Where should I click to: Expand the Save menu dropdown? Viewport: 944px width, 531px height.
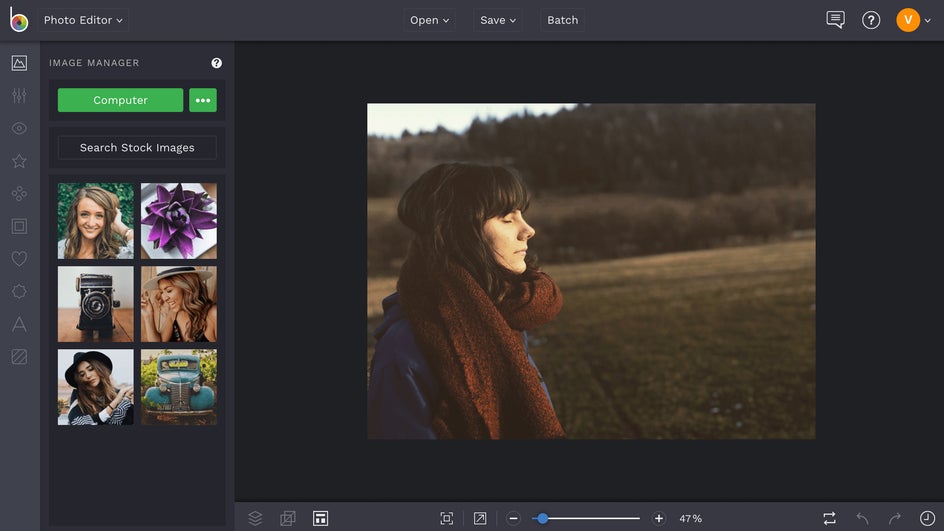(x=498, y=20)
